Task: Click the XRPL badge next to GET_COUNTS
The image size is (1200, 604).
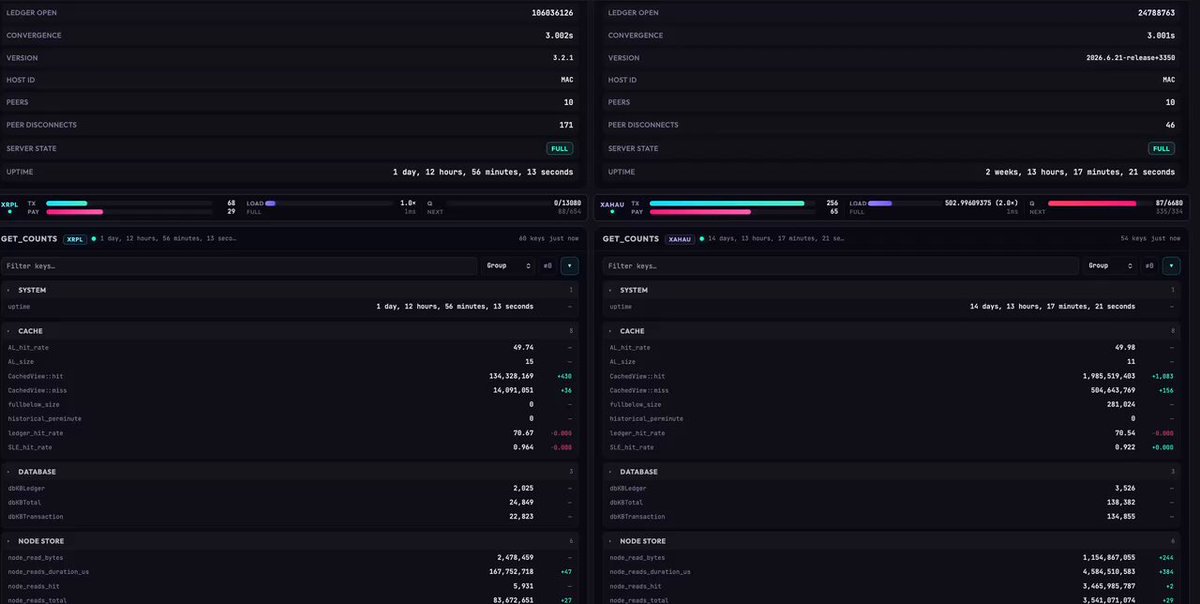Action: tap(75, 240)
